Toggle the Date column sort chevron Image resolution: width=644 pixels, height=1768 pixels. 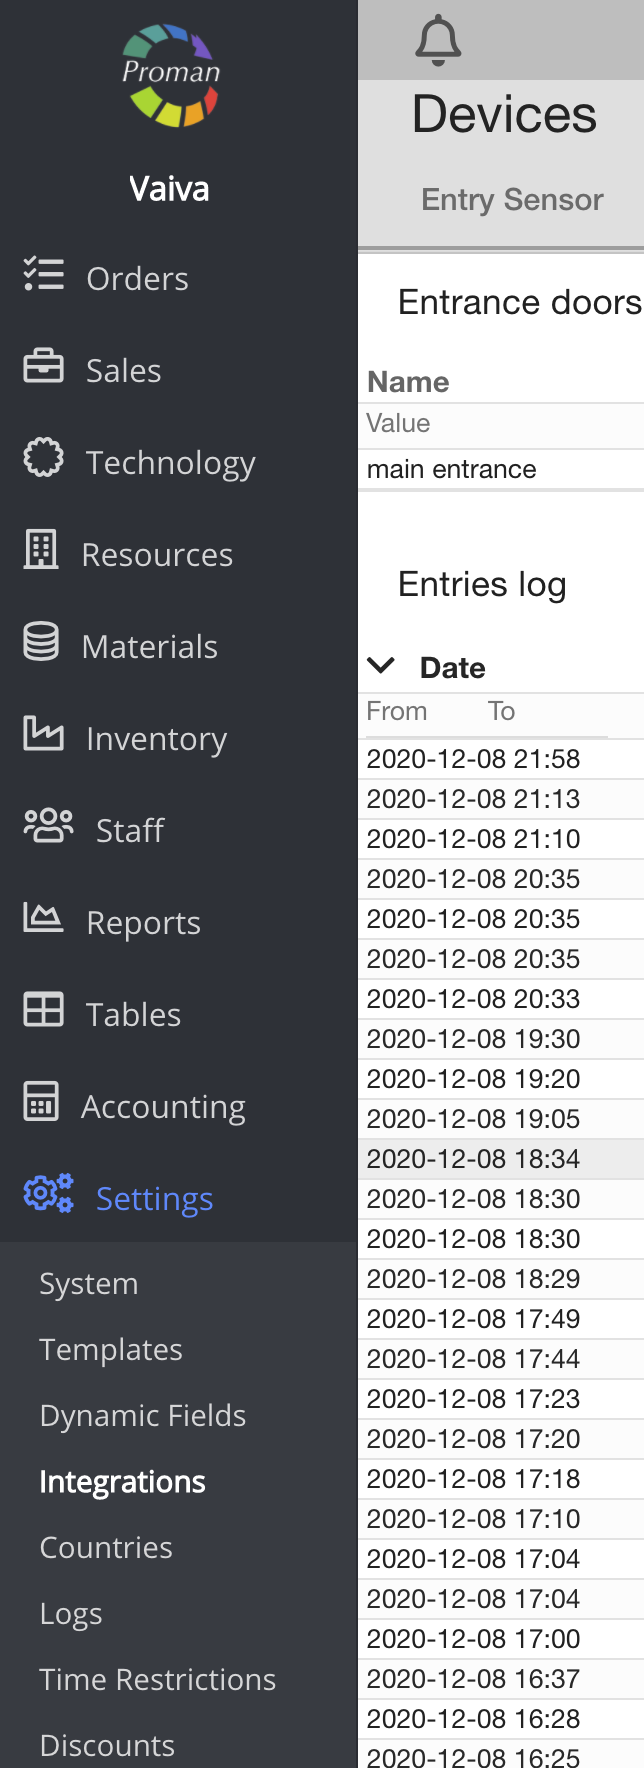381,665
